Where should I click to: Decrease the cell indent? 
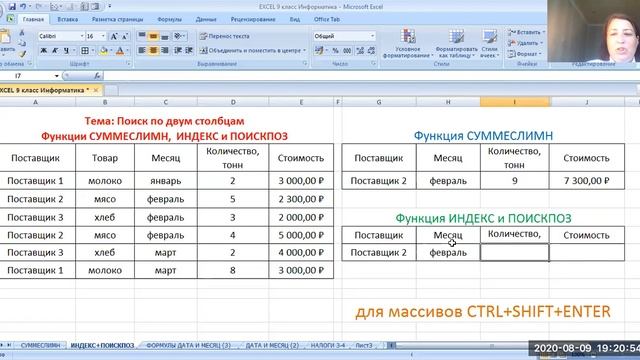pyautogui.click(x=178, y=51)
